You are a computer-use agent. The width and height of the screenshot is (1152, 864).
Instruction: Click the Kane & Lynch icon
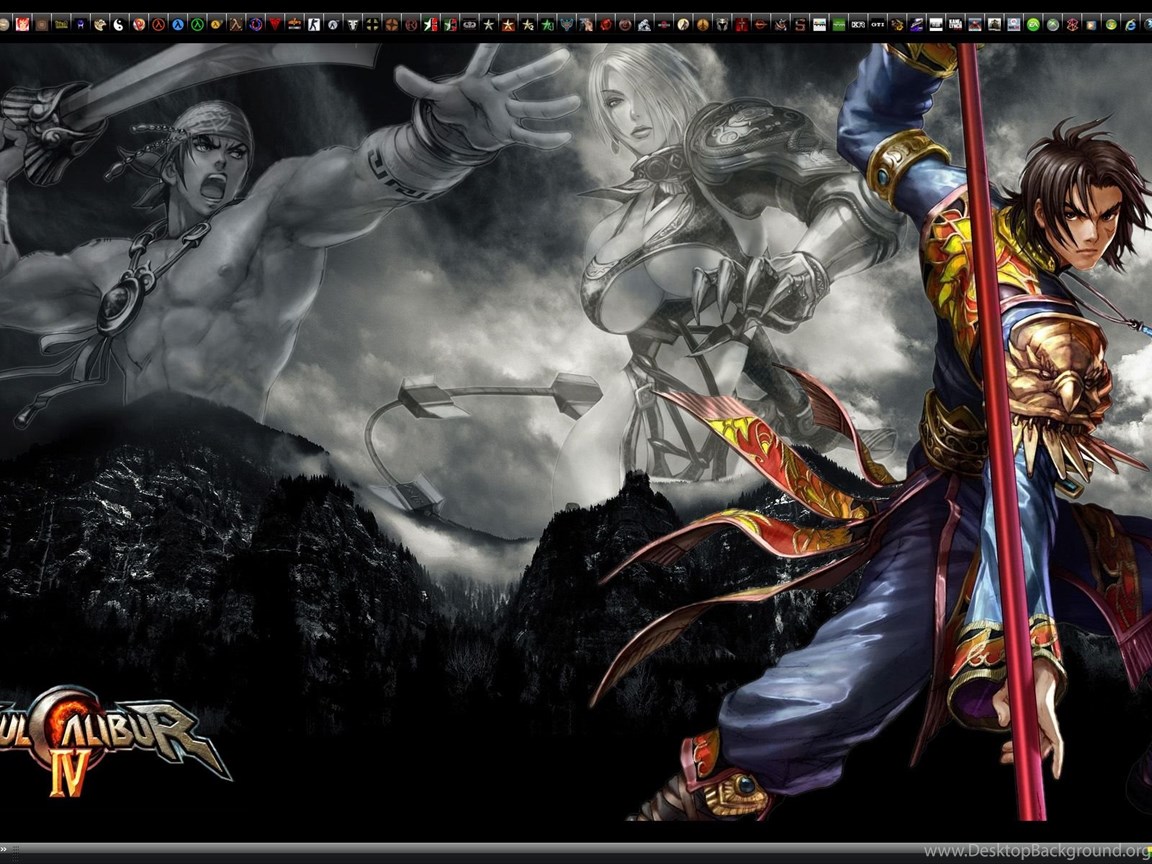tap(954, 25)
